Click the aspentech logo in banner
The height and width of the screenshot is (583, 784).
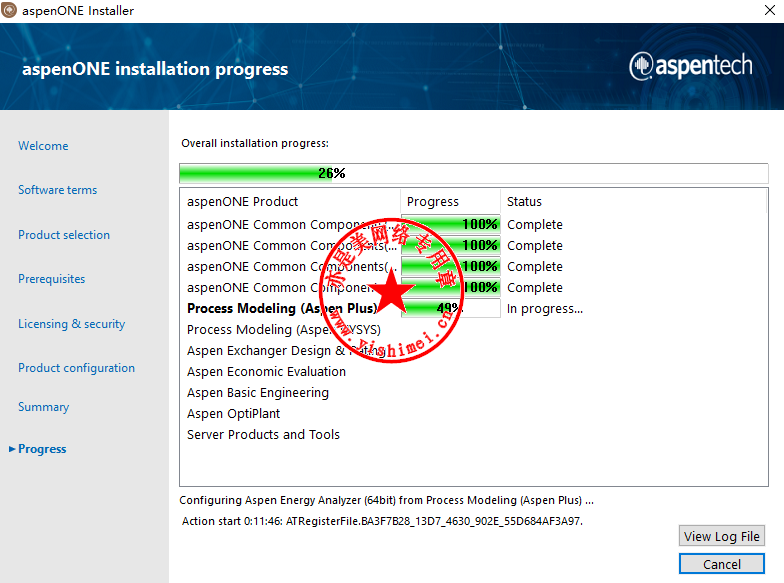[x=690, y=66]
